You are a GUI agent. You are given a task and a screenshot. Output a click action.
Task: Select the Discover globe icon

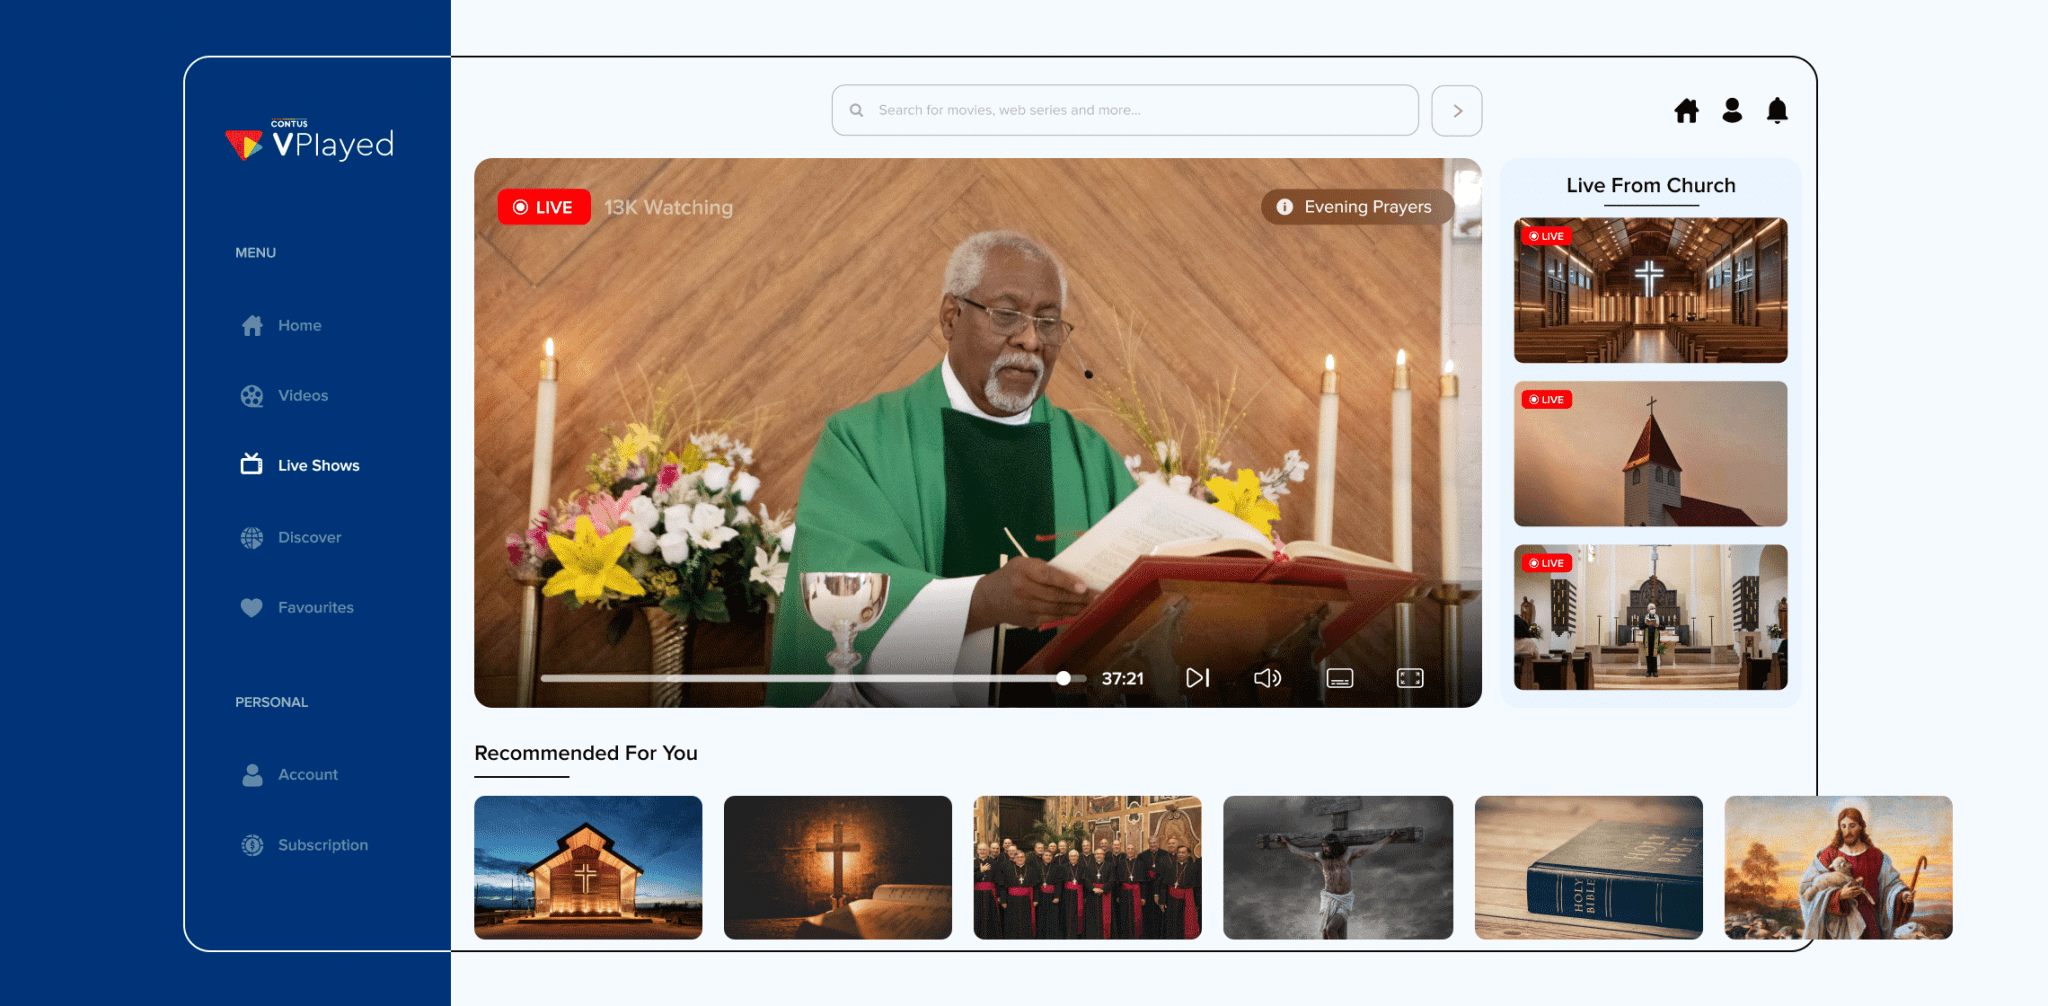[x=250, y=537]
